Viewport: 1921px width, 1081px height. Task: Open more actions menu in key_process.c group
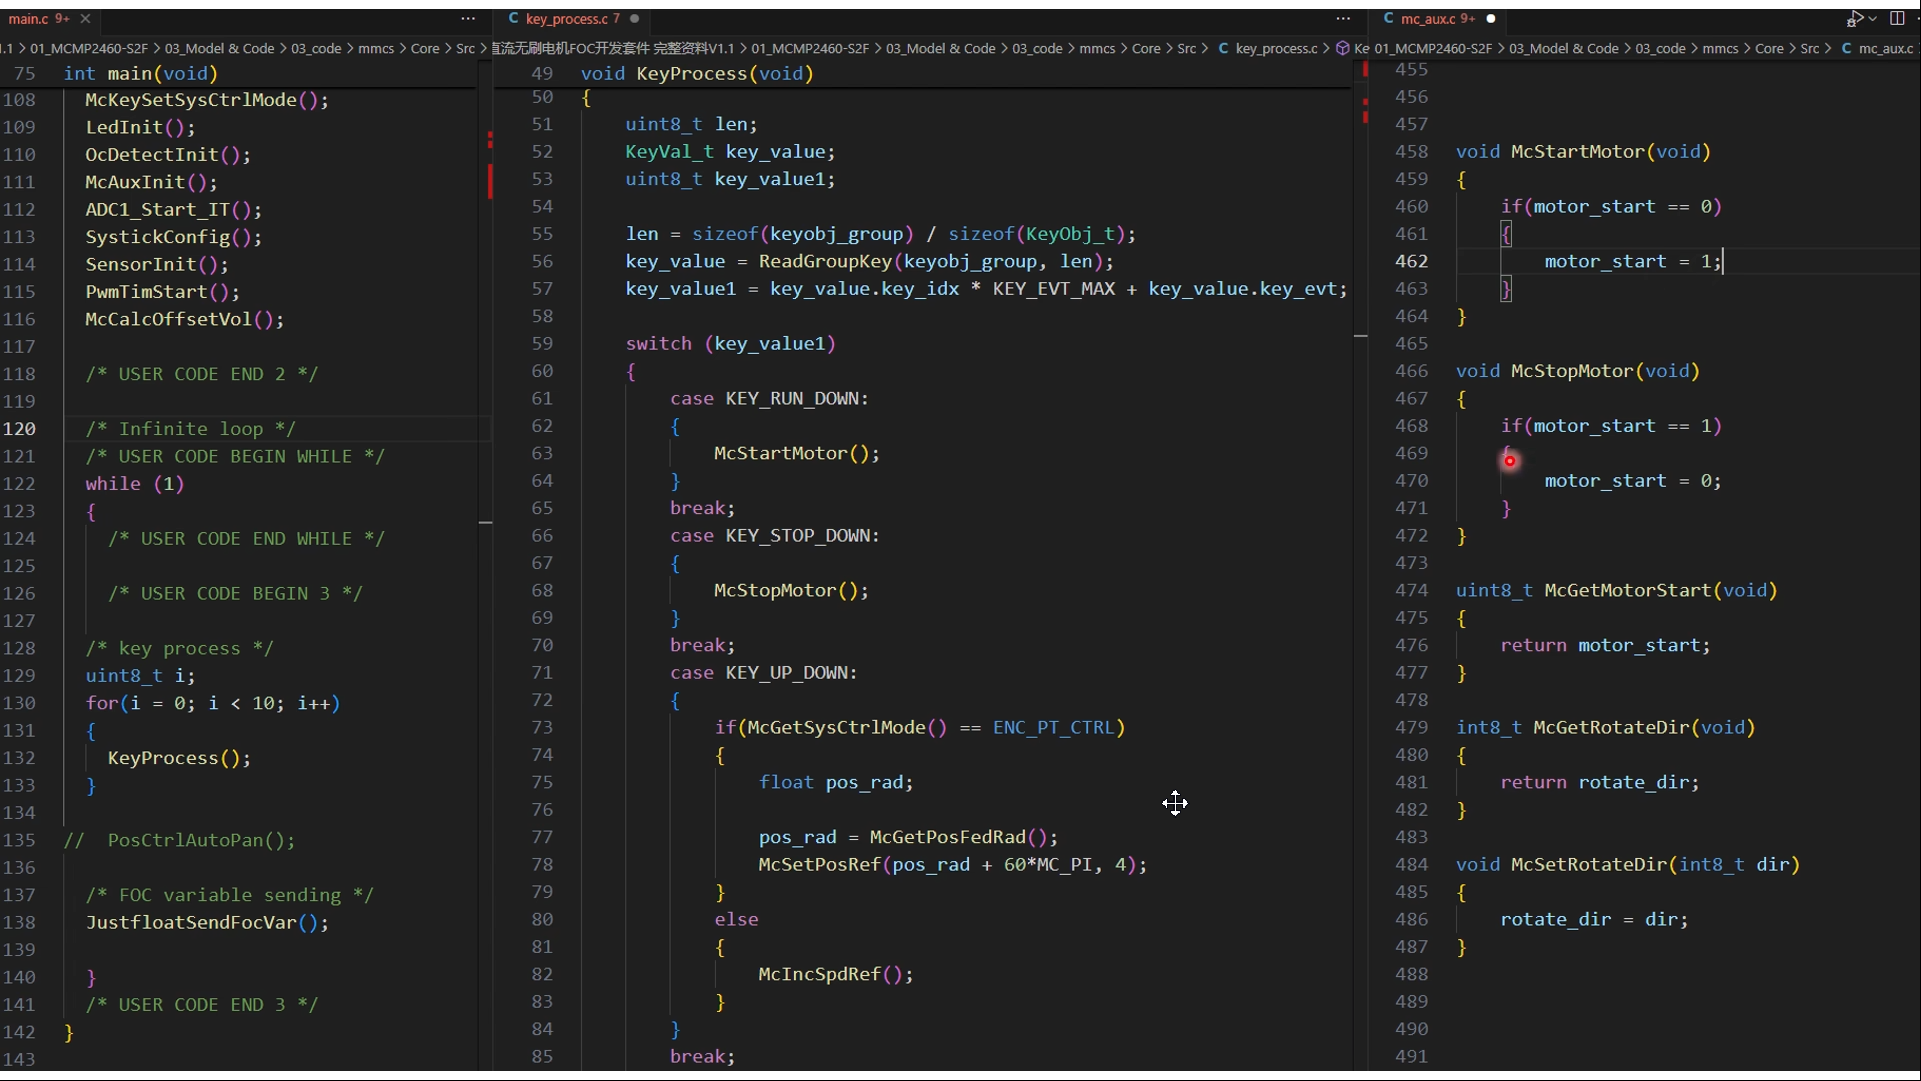[1343, 19]
